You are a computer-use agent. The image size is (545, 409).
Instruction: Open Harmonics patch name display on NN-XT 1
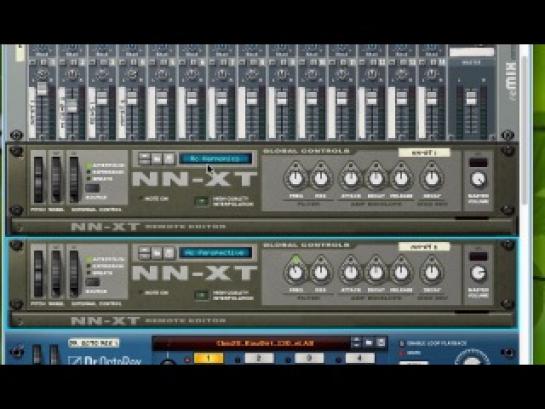point(215,159)
